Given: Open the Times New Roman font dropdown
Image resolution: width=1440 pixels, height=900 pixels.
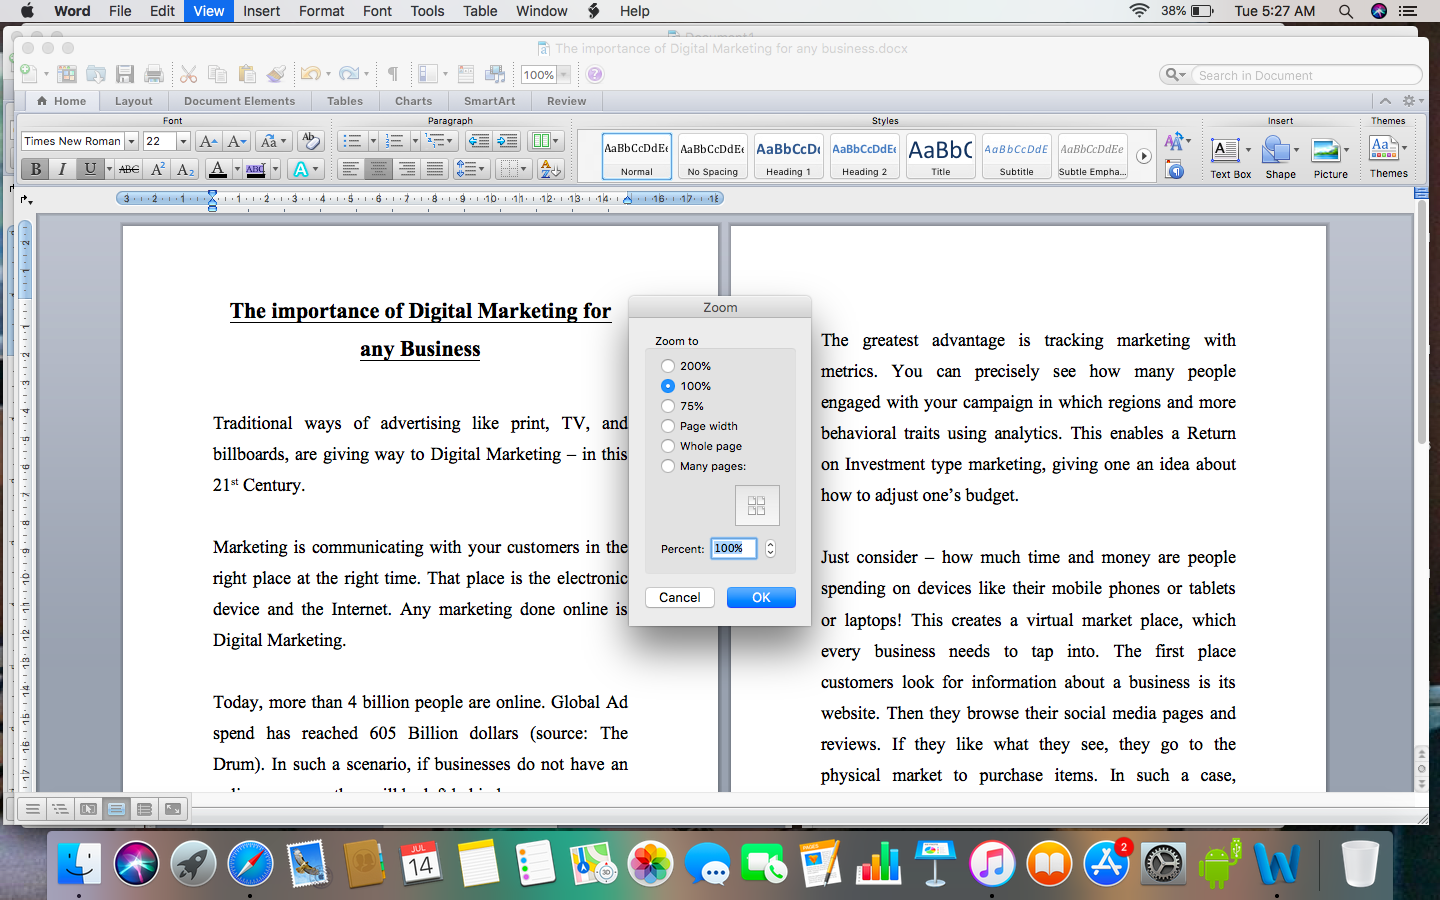Looking at the screenshot, I should pyautogui.click(x=131, y=141).
